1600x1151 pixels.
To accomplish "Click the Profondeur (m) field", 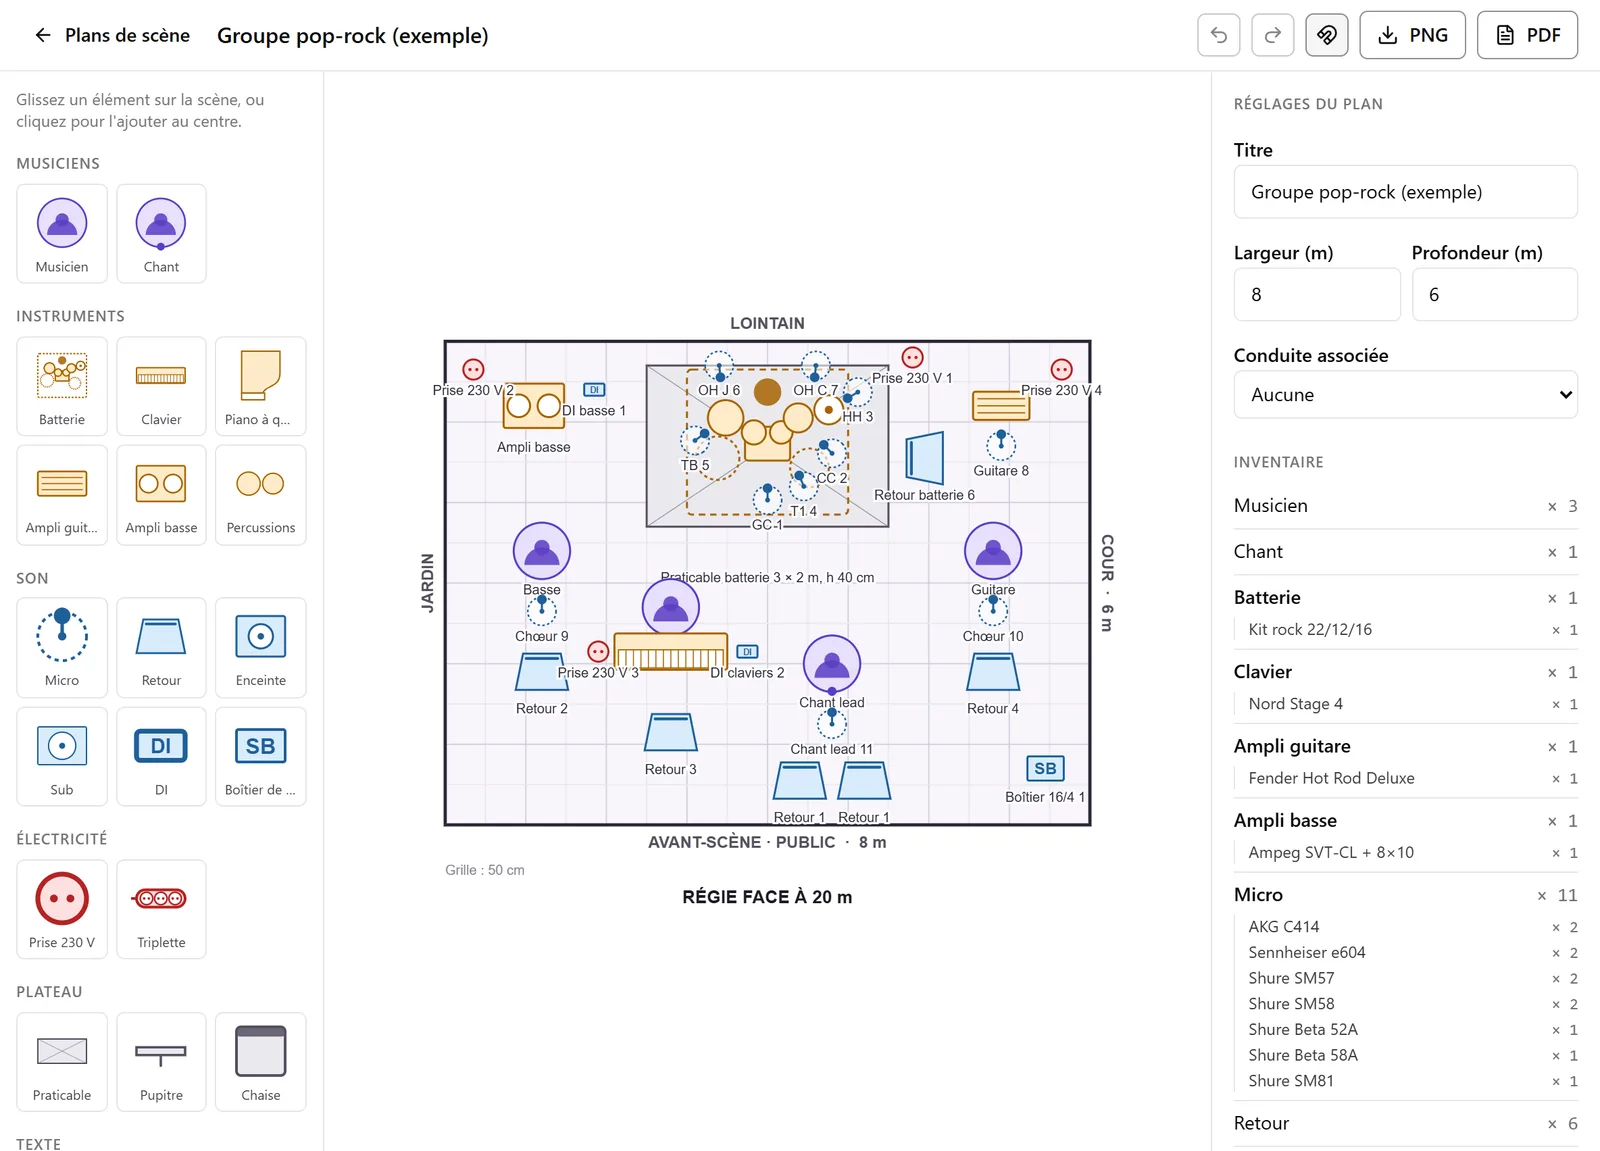I will point(1494,294).
